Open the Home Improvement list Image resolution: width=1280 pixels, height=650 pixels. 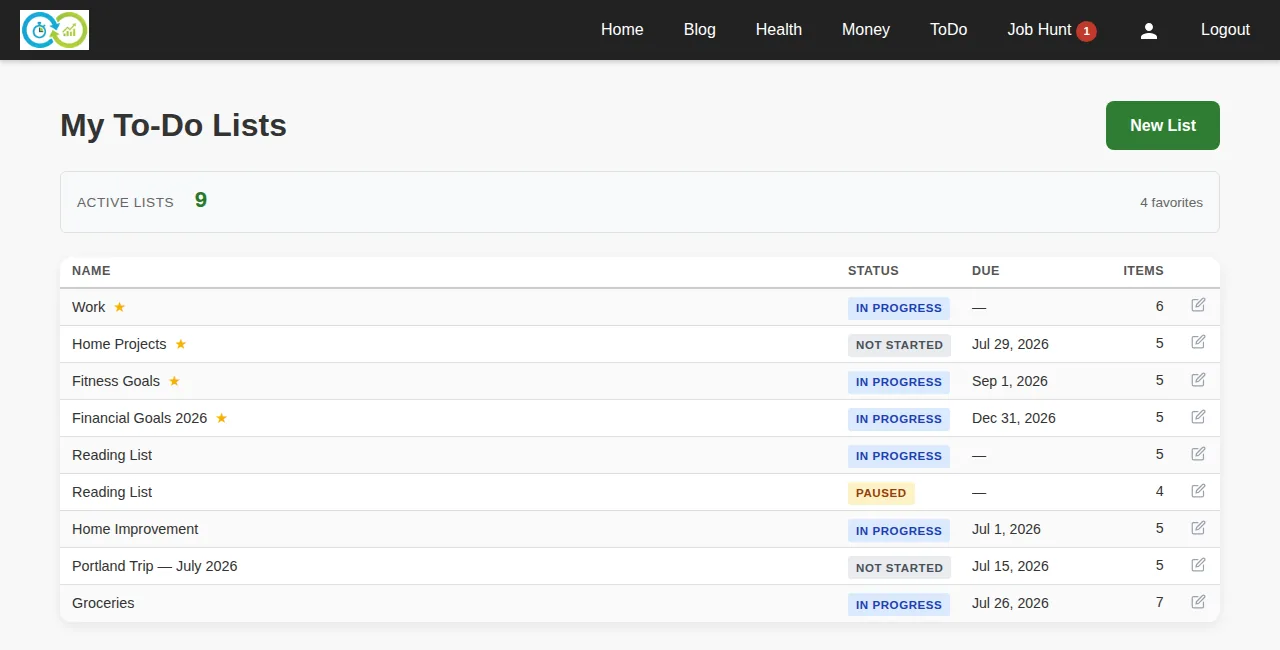135,529
